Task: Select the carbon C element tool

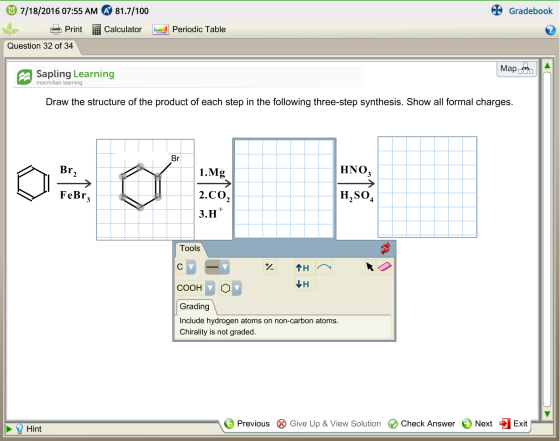Action: point(181,267)
